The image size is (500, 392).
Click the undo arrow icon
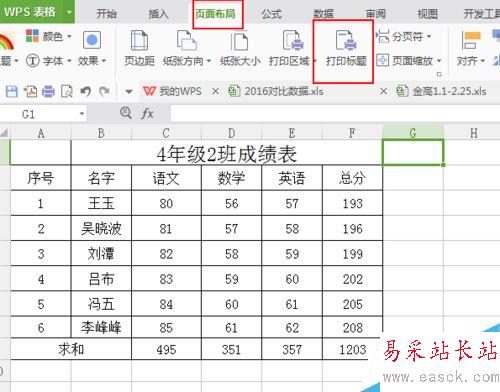tap(86, 91)
